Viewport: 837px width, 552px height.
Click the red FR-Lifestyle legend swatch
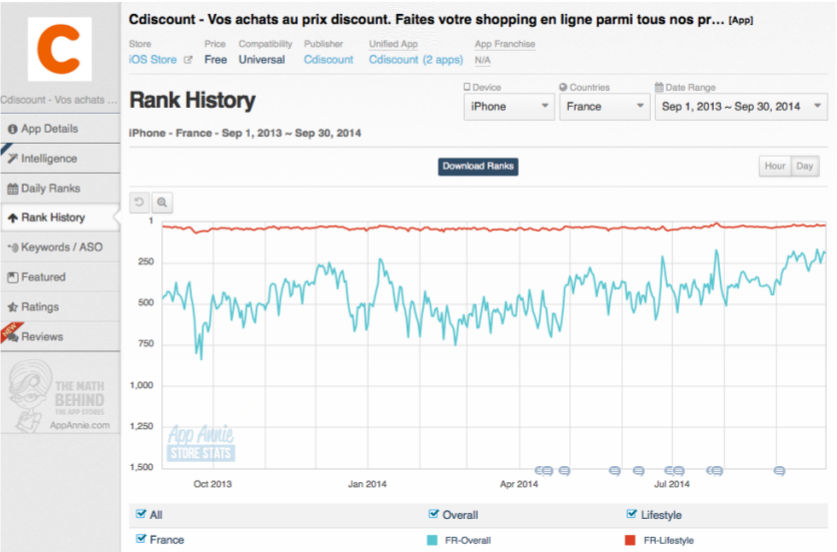(630, 540)
